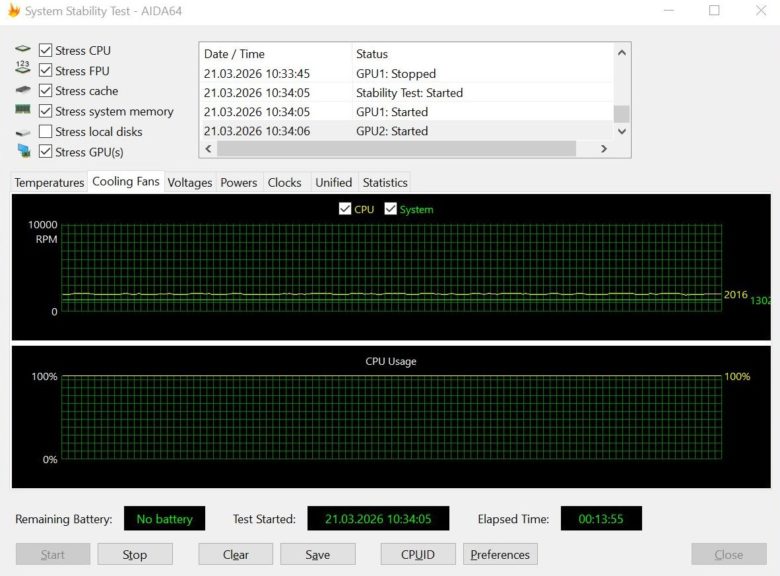Toggle the Stress system memory checkbox

[45, 111]
